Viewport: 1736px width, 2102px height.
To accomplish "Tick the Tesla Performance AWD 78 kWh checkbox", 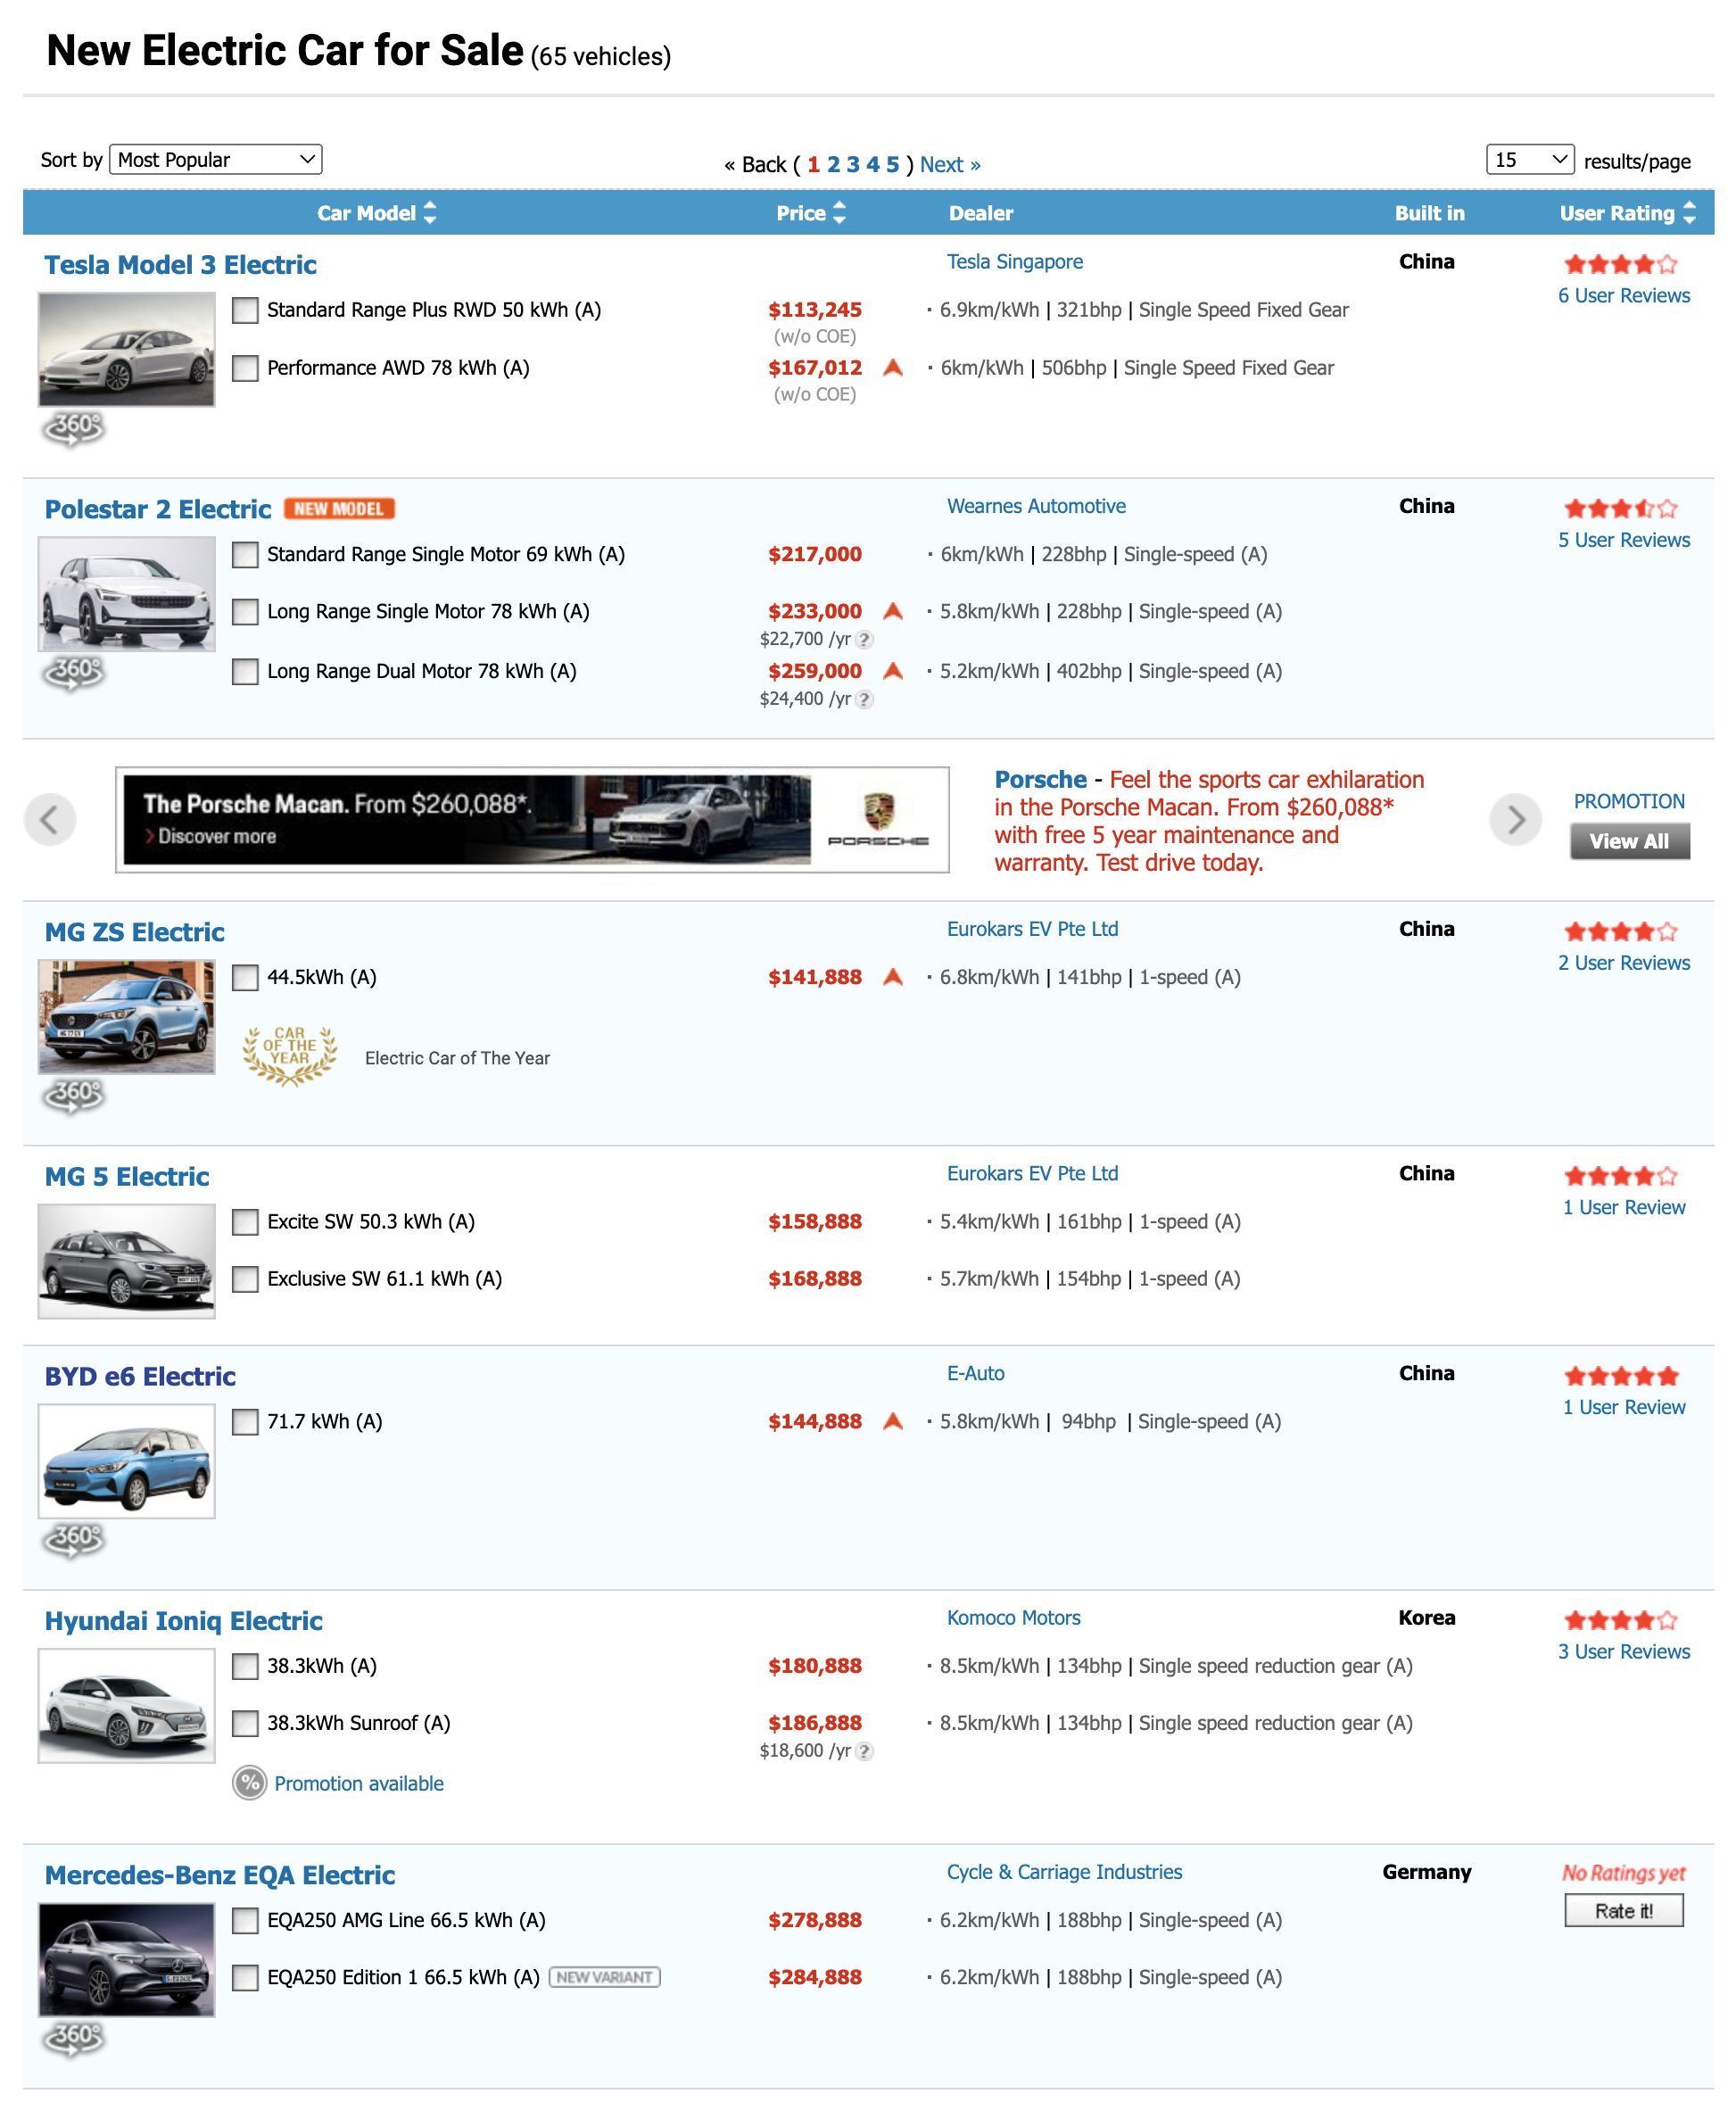I will point(245,369).
